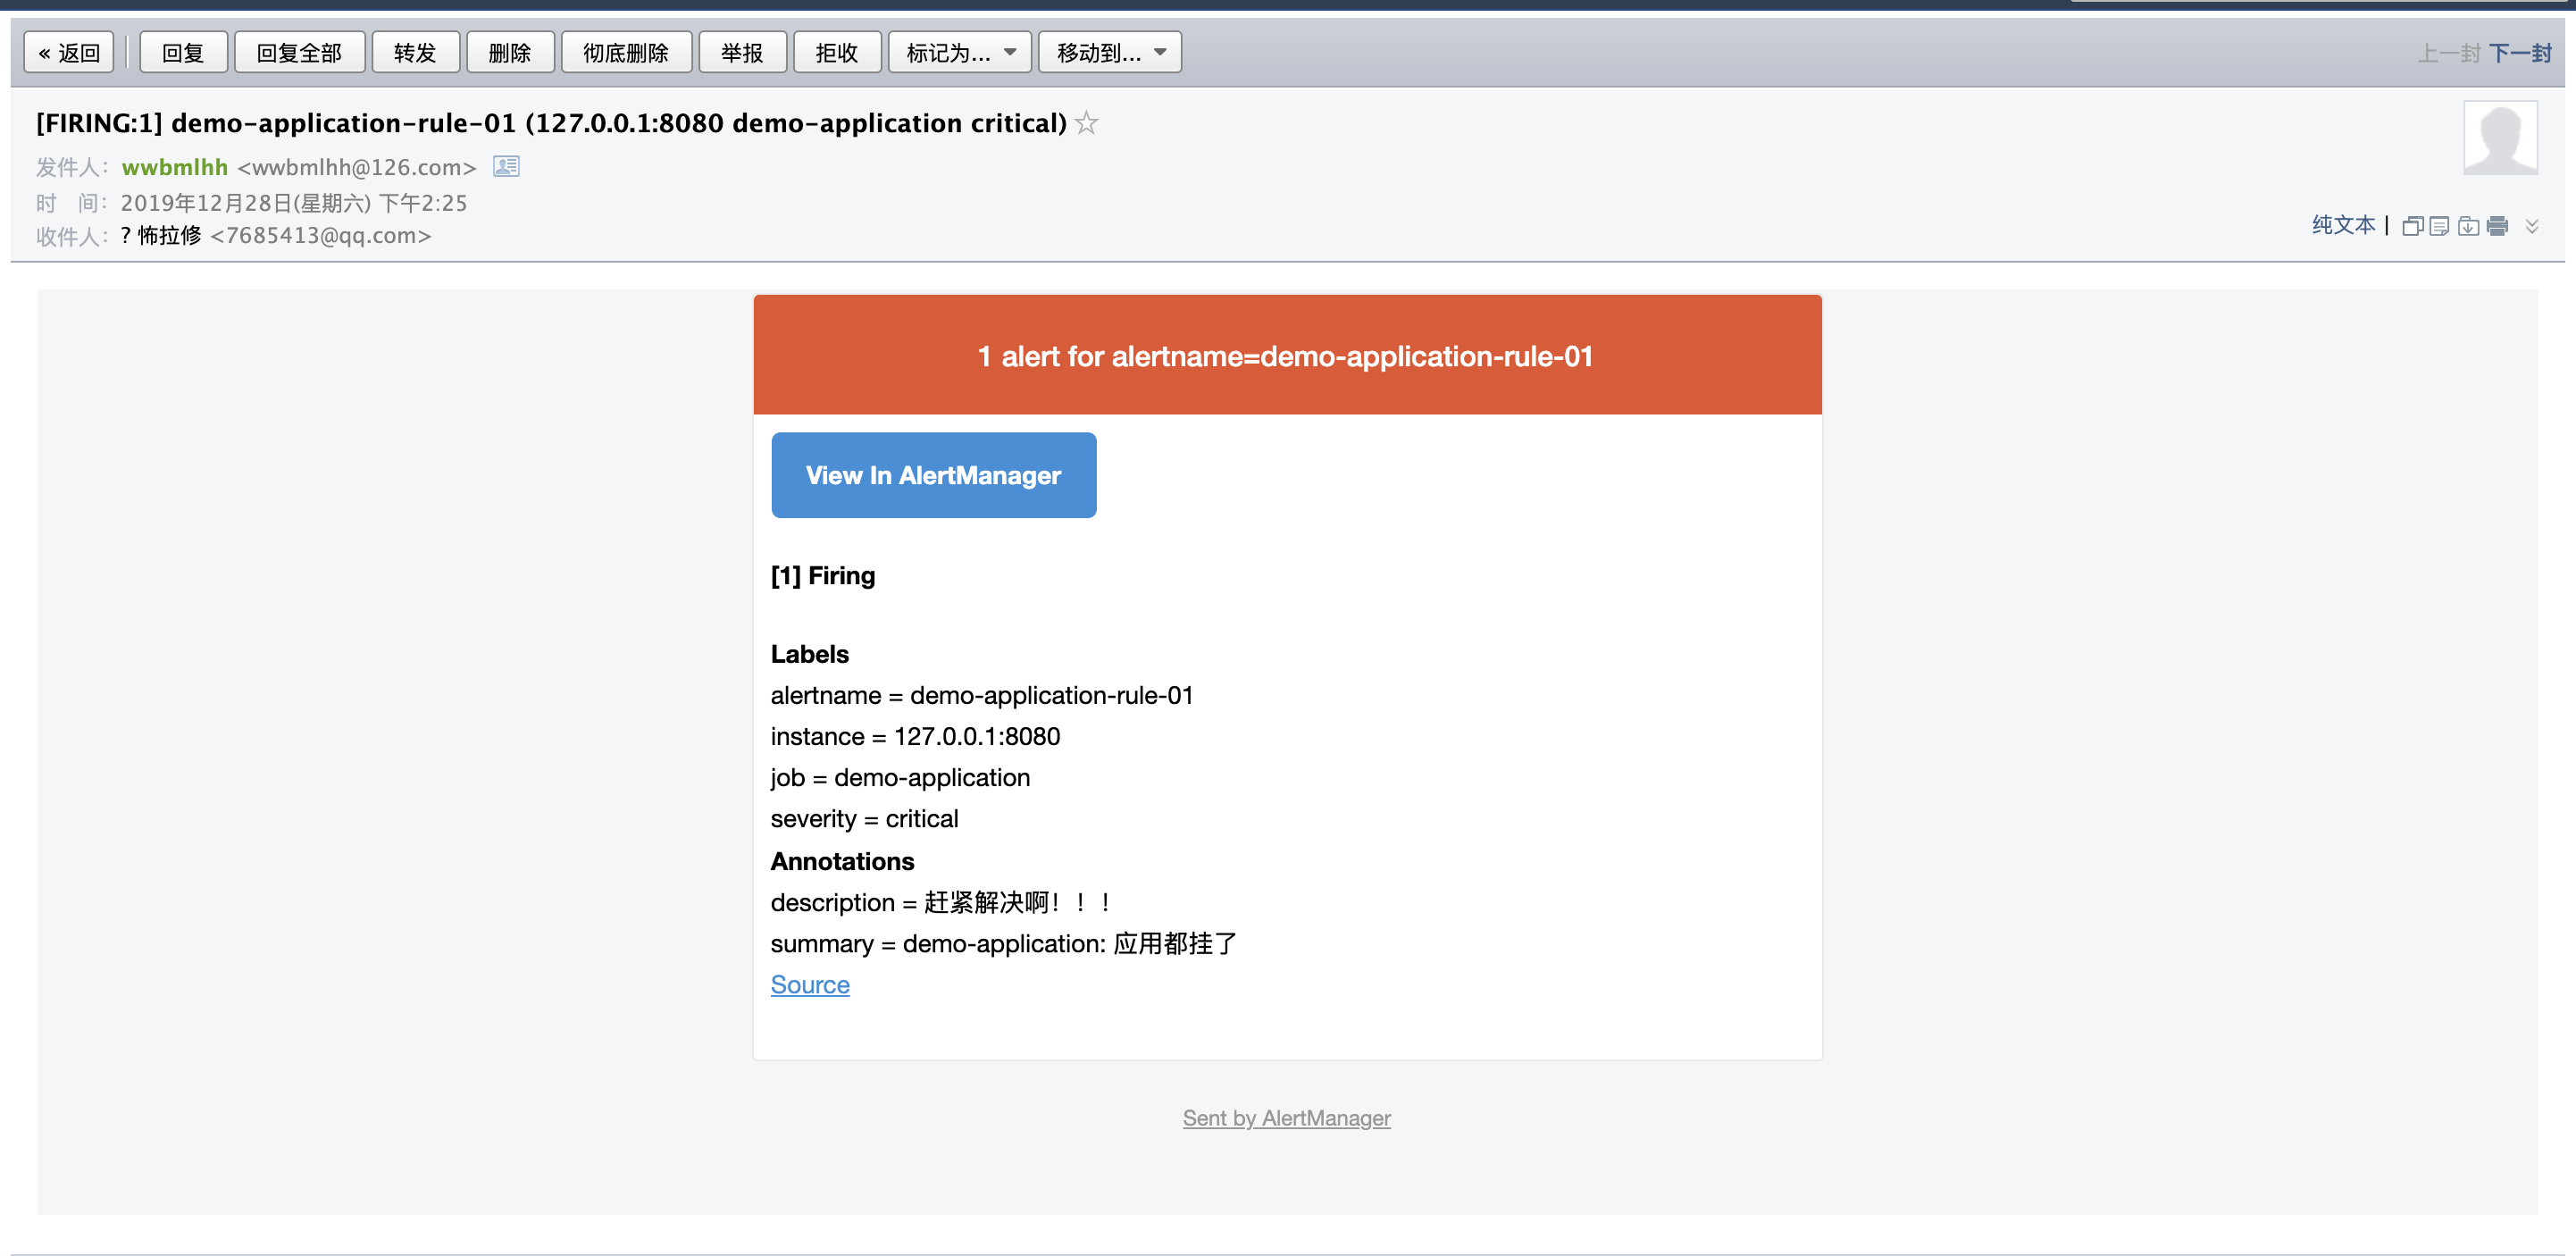Click the Report button

click(x=740, y=51)
